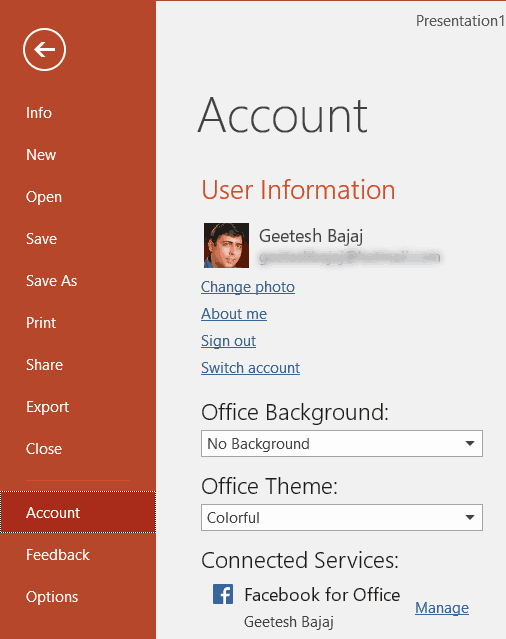
Task: Click the Connected Services heading
Action: click(x=300, y=560)
